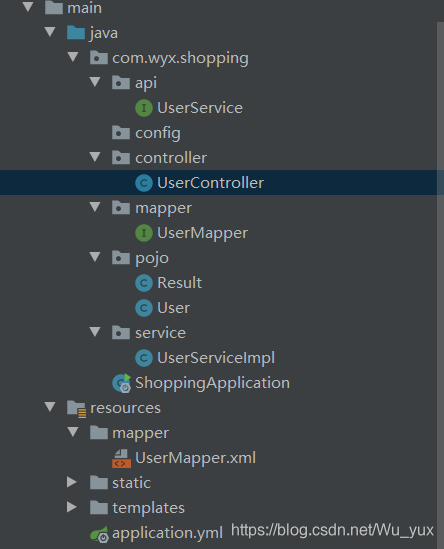Expand the static folder

pos(72,482)
